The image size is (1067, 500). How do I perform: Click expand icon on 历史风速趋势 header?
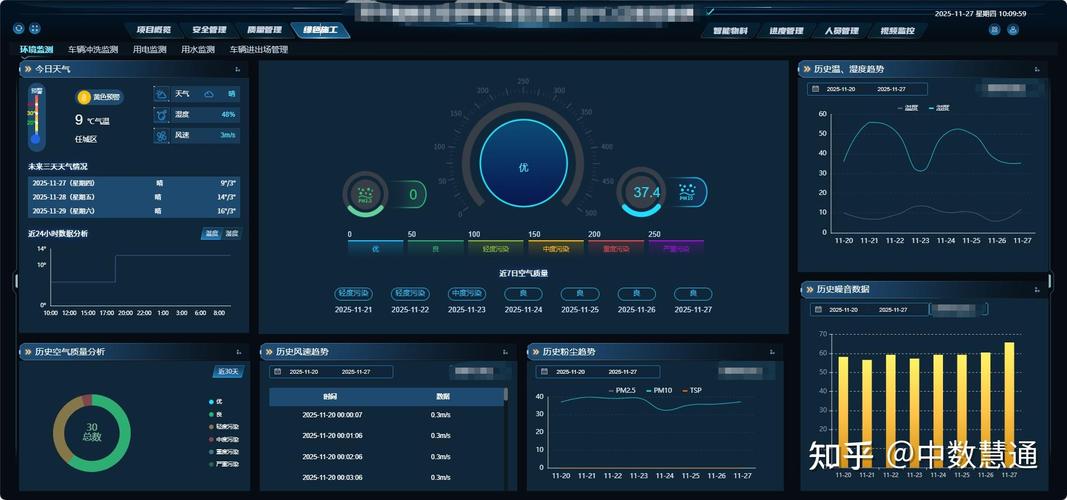click(505, 352)
